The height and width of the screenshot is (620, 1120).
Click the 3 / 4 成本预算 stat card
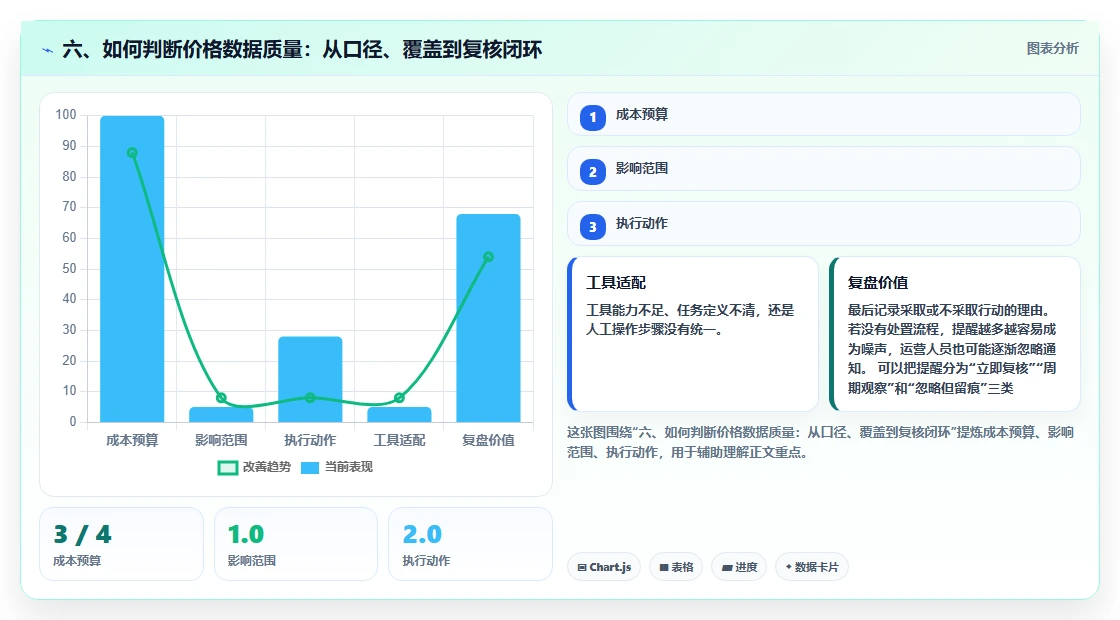[121, 544]
